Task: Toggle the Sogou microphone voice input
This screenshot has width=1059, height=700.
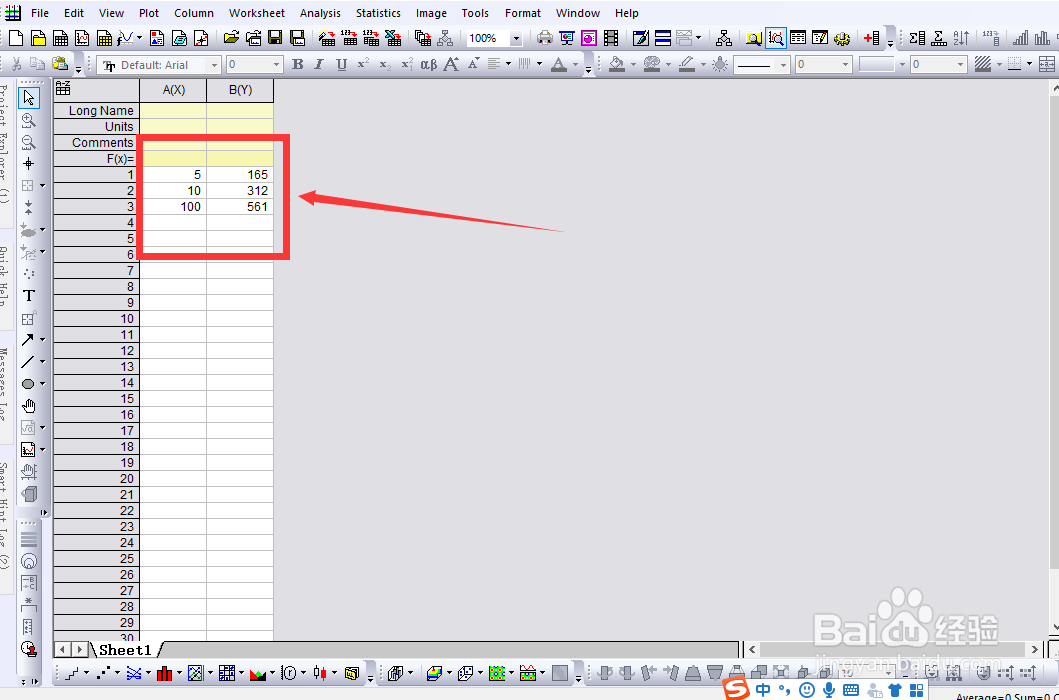Action: point(829,689)
